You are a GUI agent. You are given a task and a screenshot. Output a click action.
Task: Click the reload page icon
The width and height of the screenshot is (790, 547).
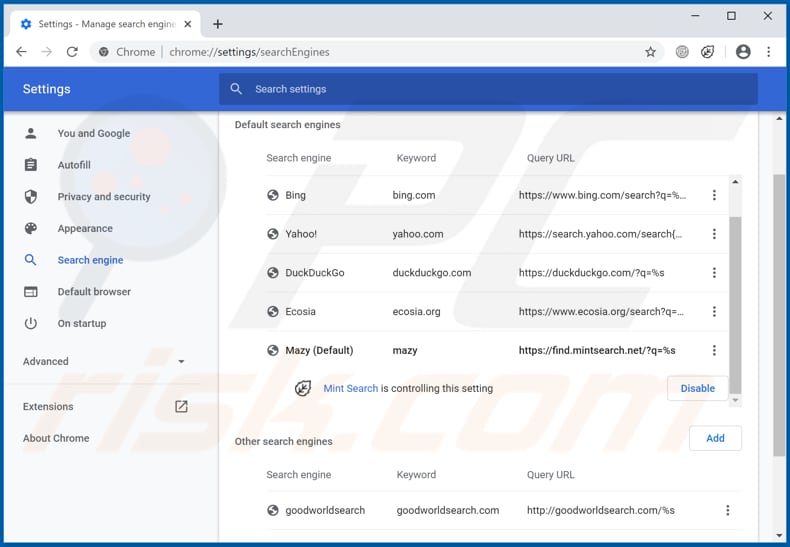pyautogui.click(x=72, y=52)
